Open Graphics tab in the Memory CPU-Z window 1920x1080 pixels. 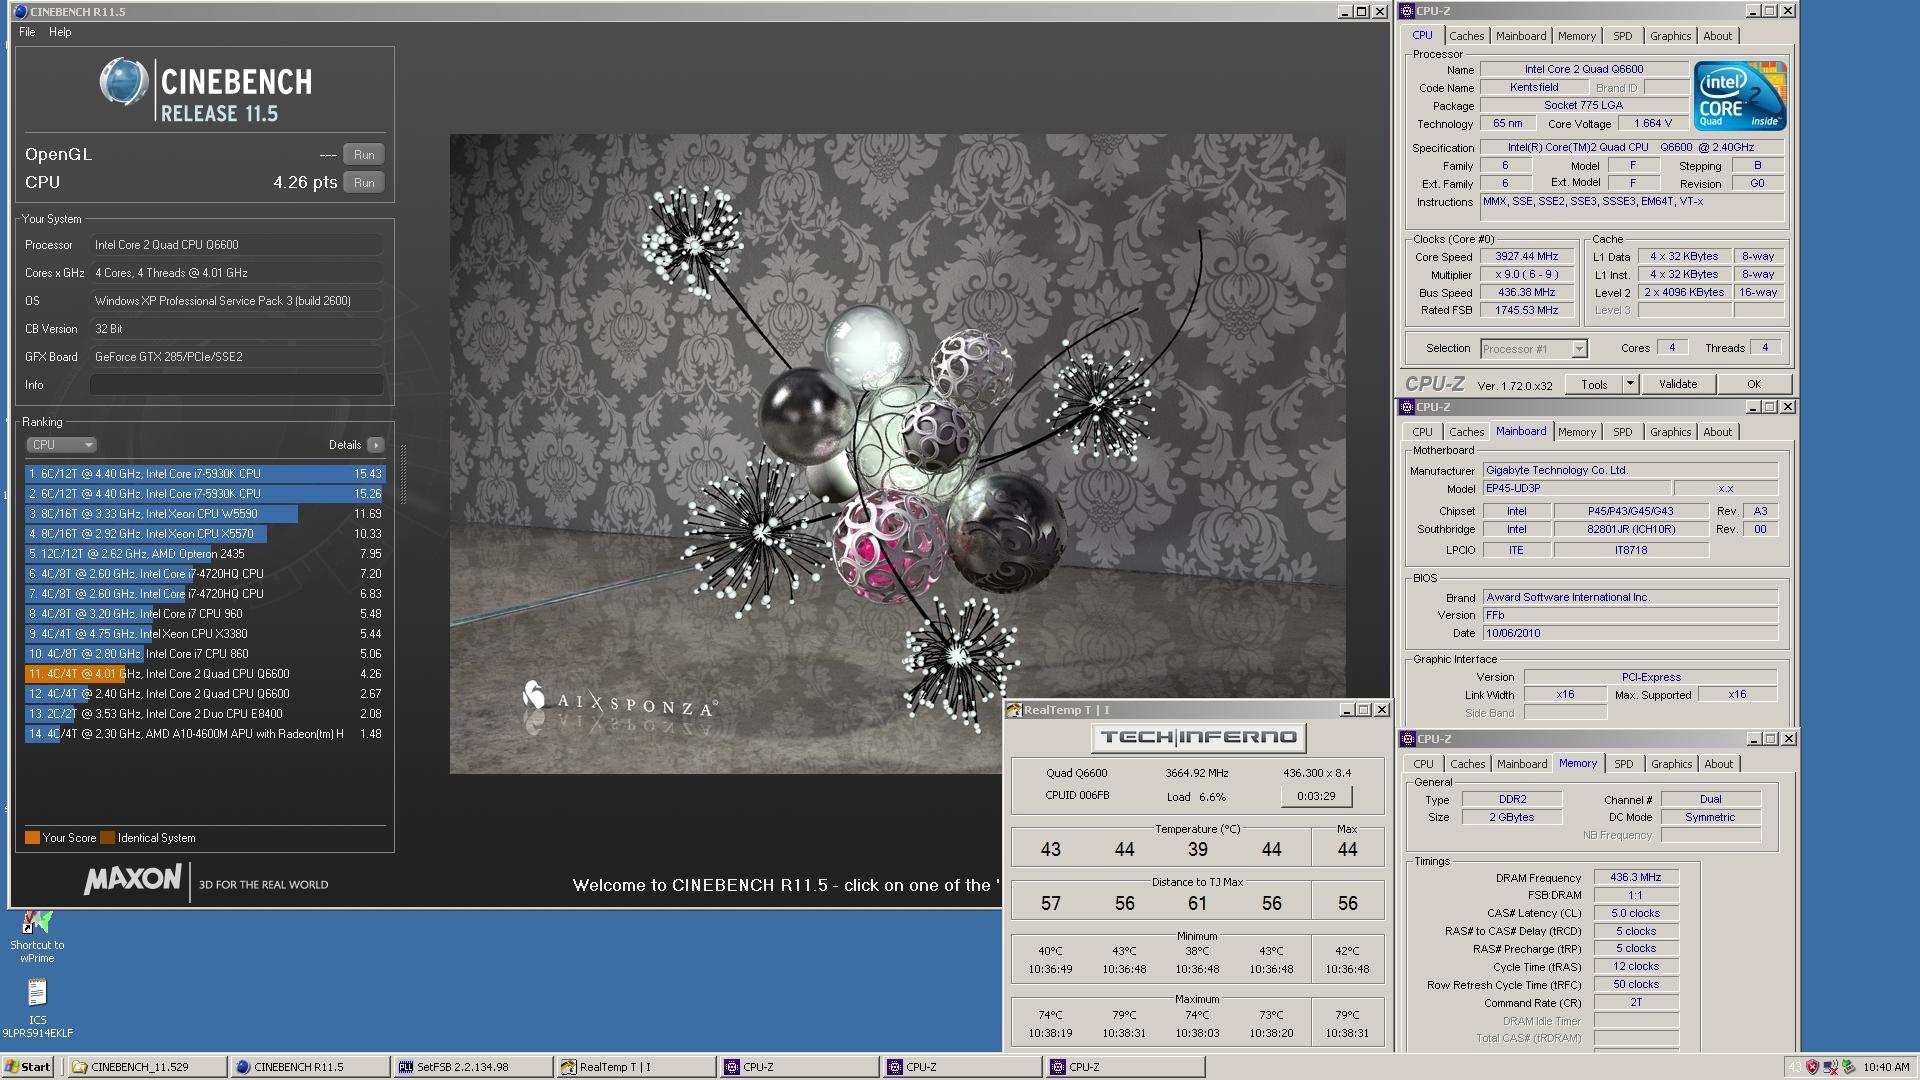(x=1671, y=764)
